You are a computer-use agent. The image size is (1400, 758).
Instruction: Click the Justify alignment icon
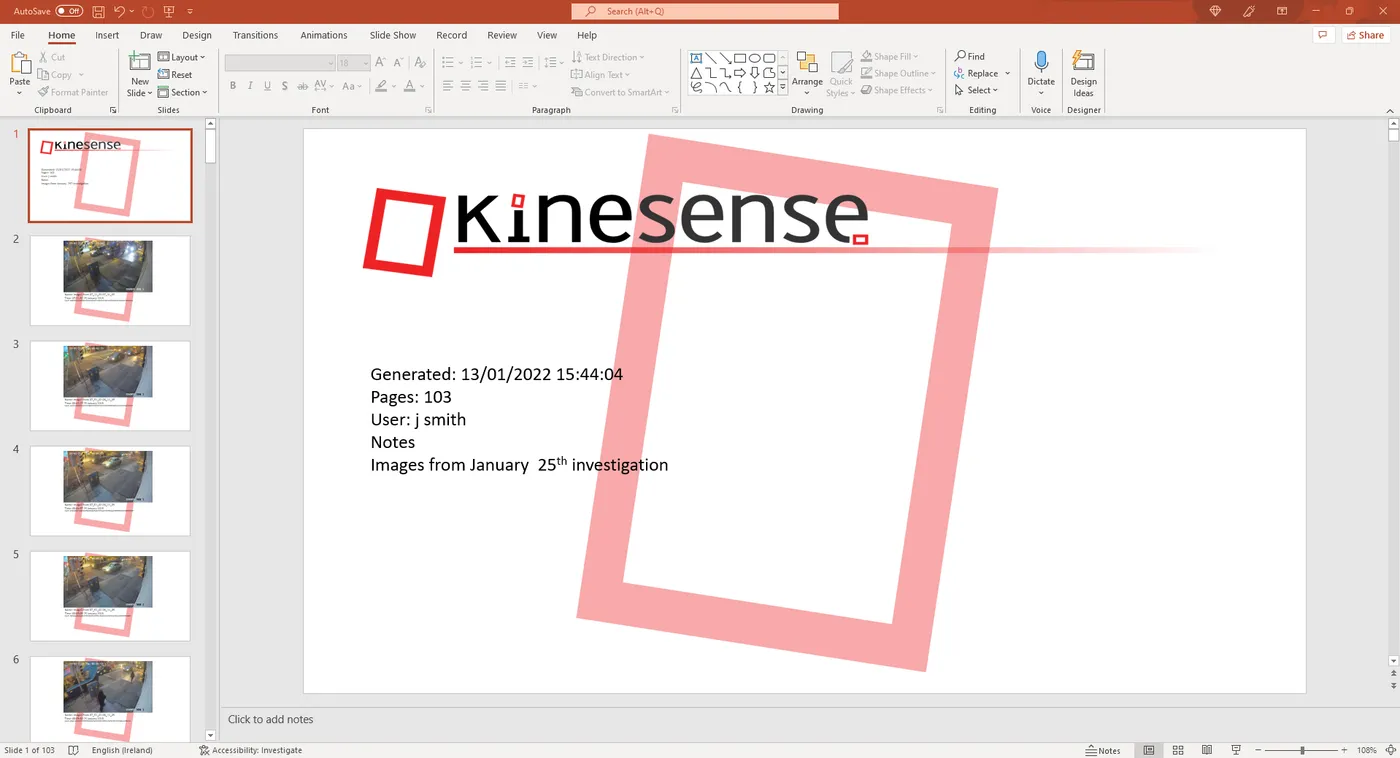(x=501, y=86)
